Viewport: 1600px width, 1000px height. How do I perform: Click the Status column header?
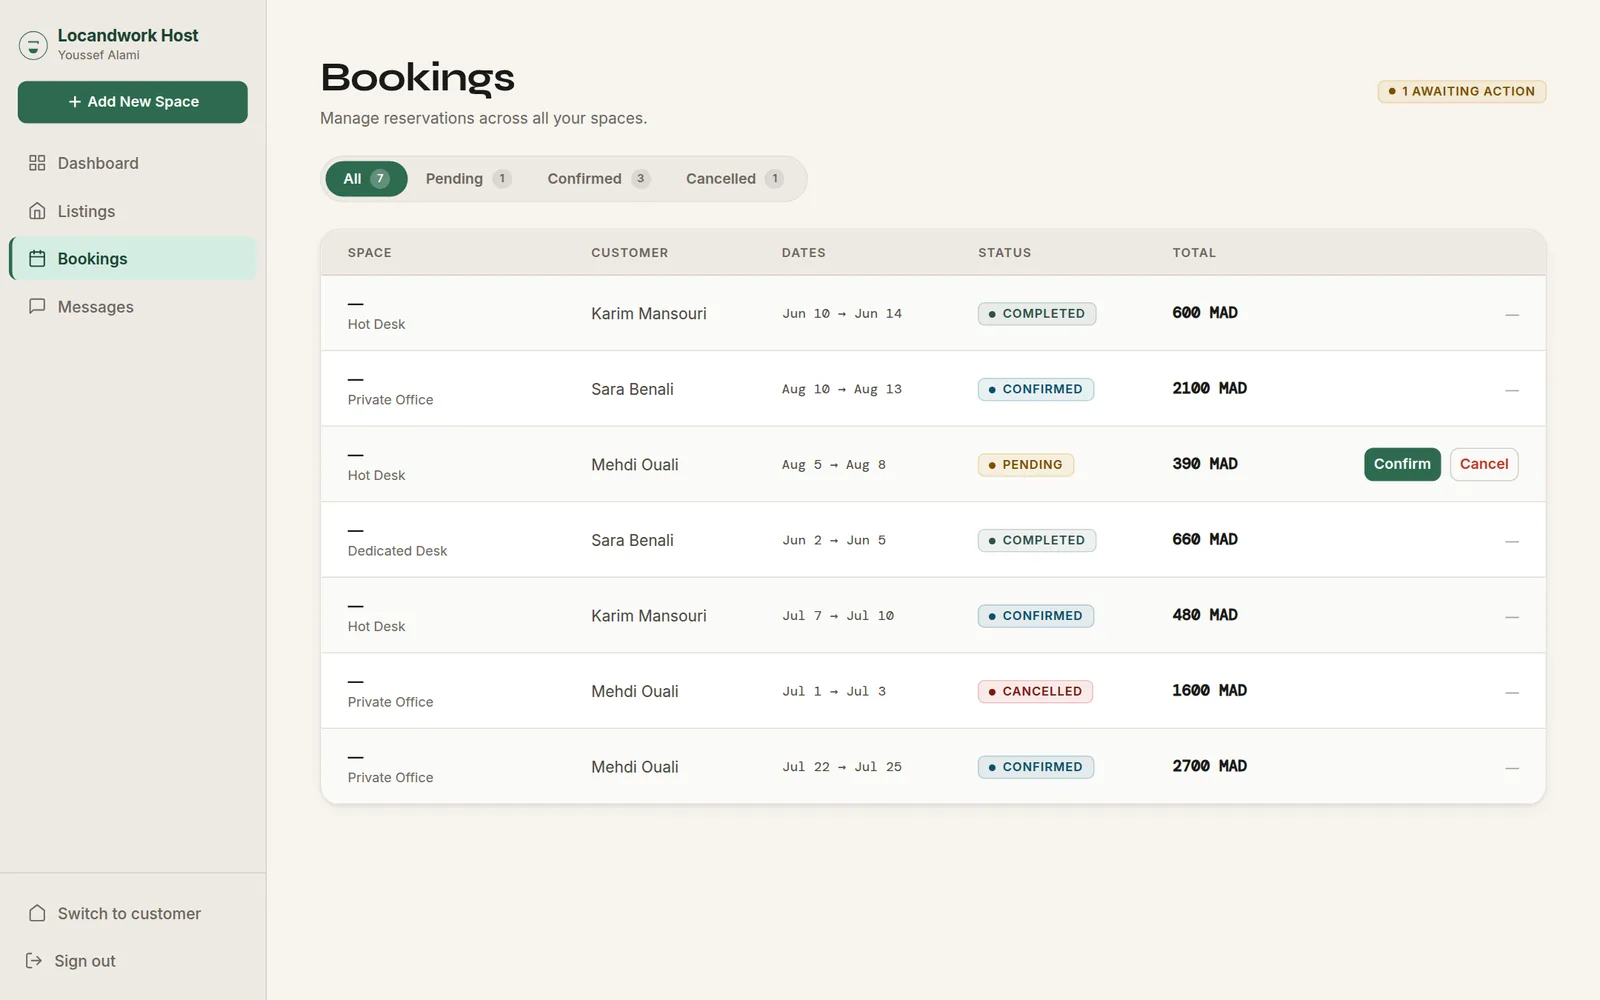1004,253
